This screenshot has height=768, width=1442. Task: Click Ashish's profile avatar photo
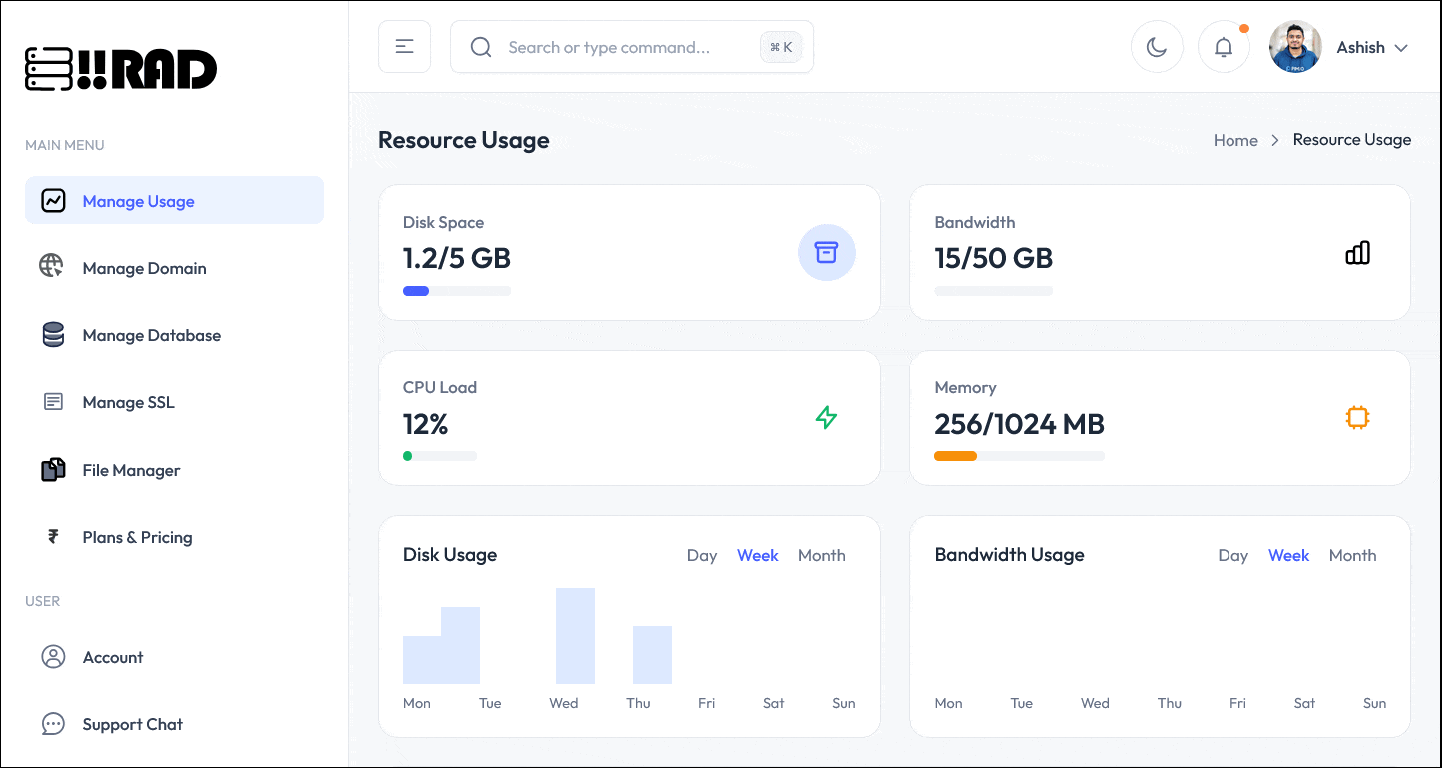[x=1294, y=47]
